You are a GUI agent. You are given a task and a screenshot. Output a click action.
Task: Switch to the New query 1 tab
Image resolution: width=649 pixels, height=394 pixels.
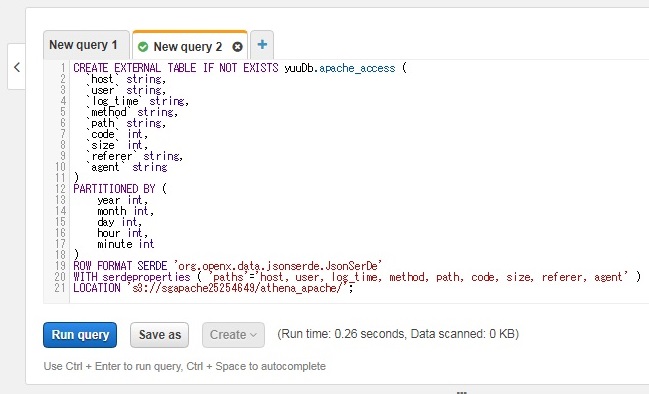(x=86, y=45)
